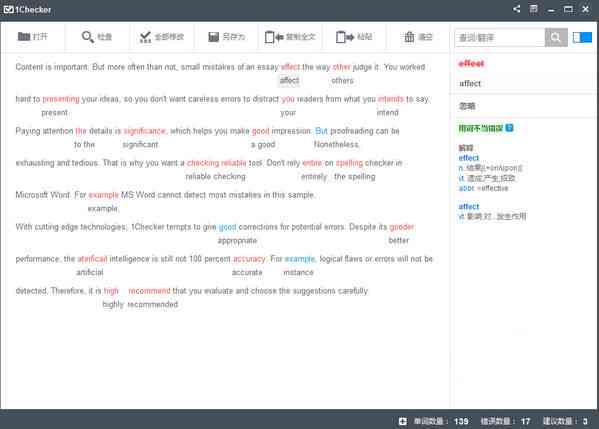
Task: Open the title bar menu icon beside share
Action: click(x=534, y=9)
